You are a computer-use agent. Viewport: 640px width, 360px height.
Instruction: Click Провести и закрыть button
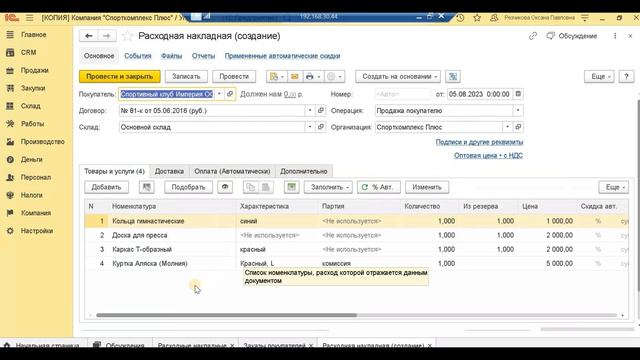point(120,76)
